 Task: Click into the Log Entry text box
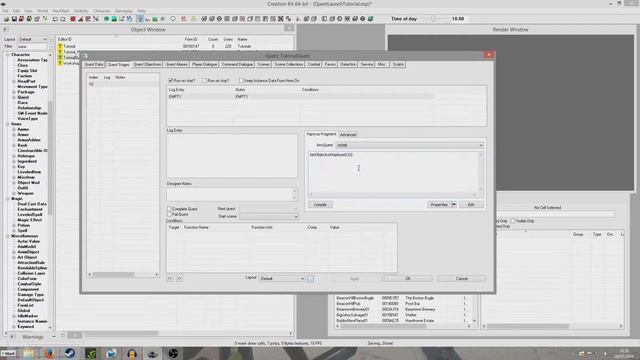click(x=232, y=156)
